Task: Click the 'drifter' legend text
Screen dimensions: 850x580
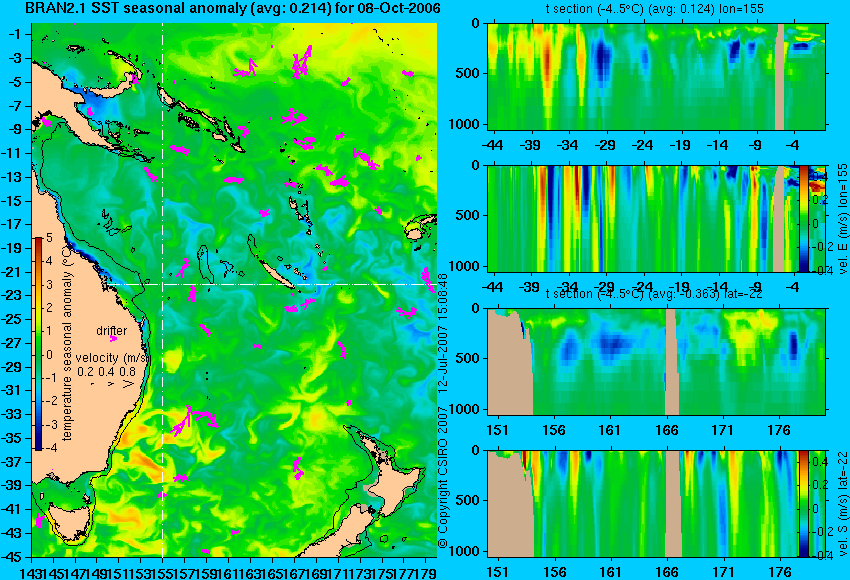Action: click(112, 331)
